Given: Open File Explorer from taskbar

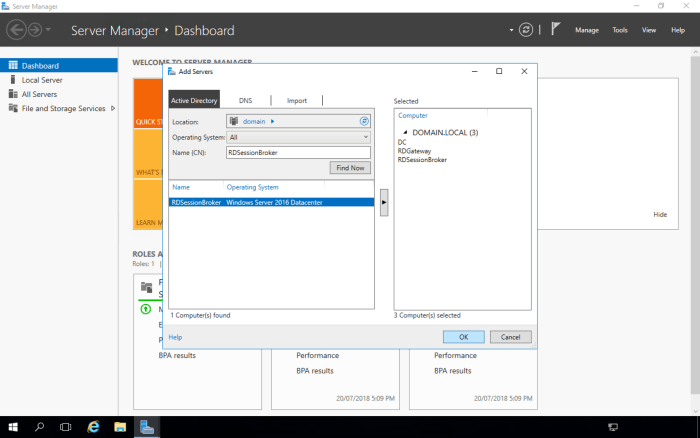Looking at the screenshot, I should point(120,427).
